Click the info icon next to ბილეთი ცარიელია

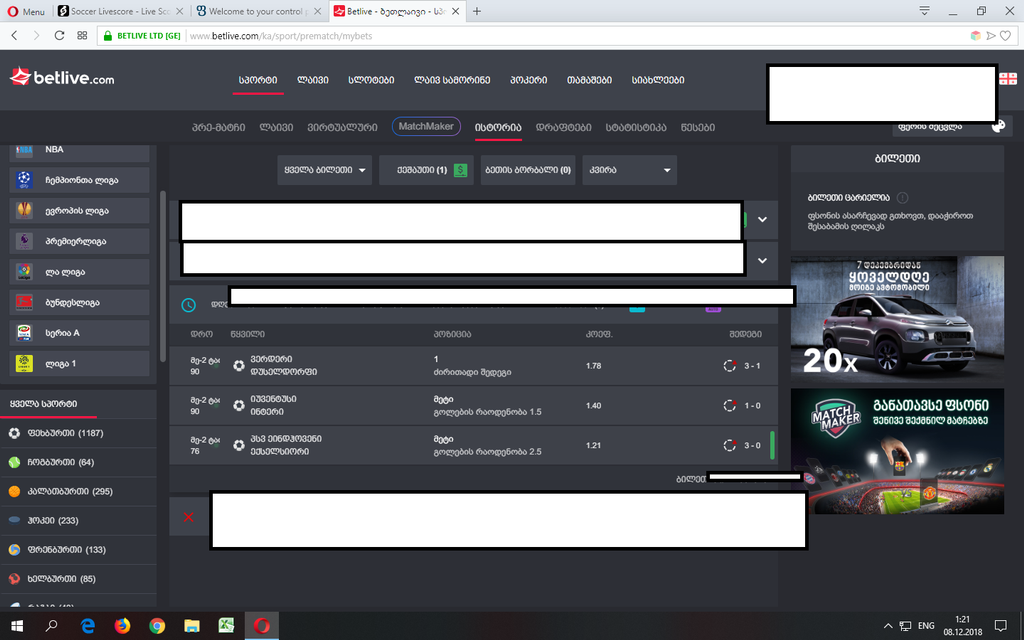(902, 197)
